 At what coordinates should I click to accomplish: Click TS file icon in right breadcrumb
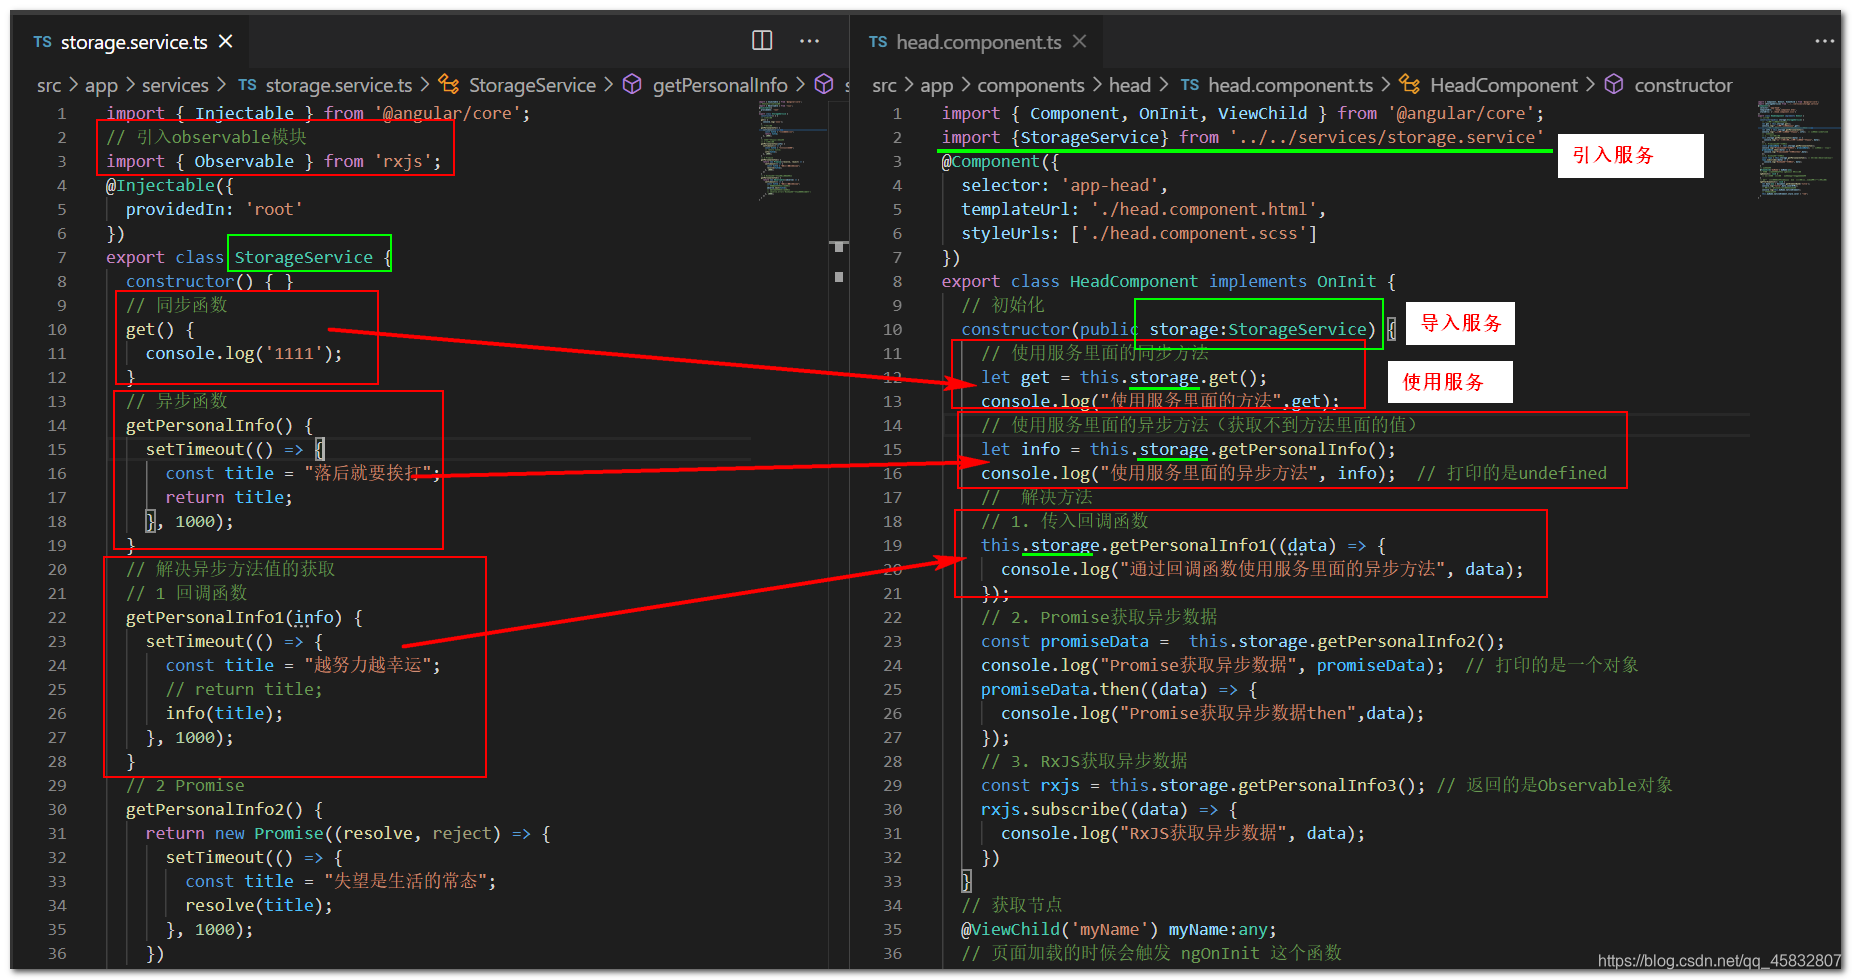pyautogui.click(x=1189, y=86)
